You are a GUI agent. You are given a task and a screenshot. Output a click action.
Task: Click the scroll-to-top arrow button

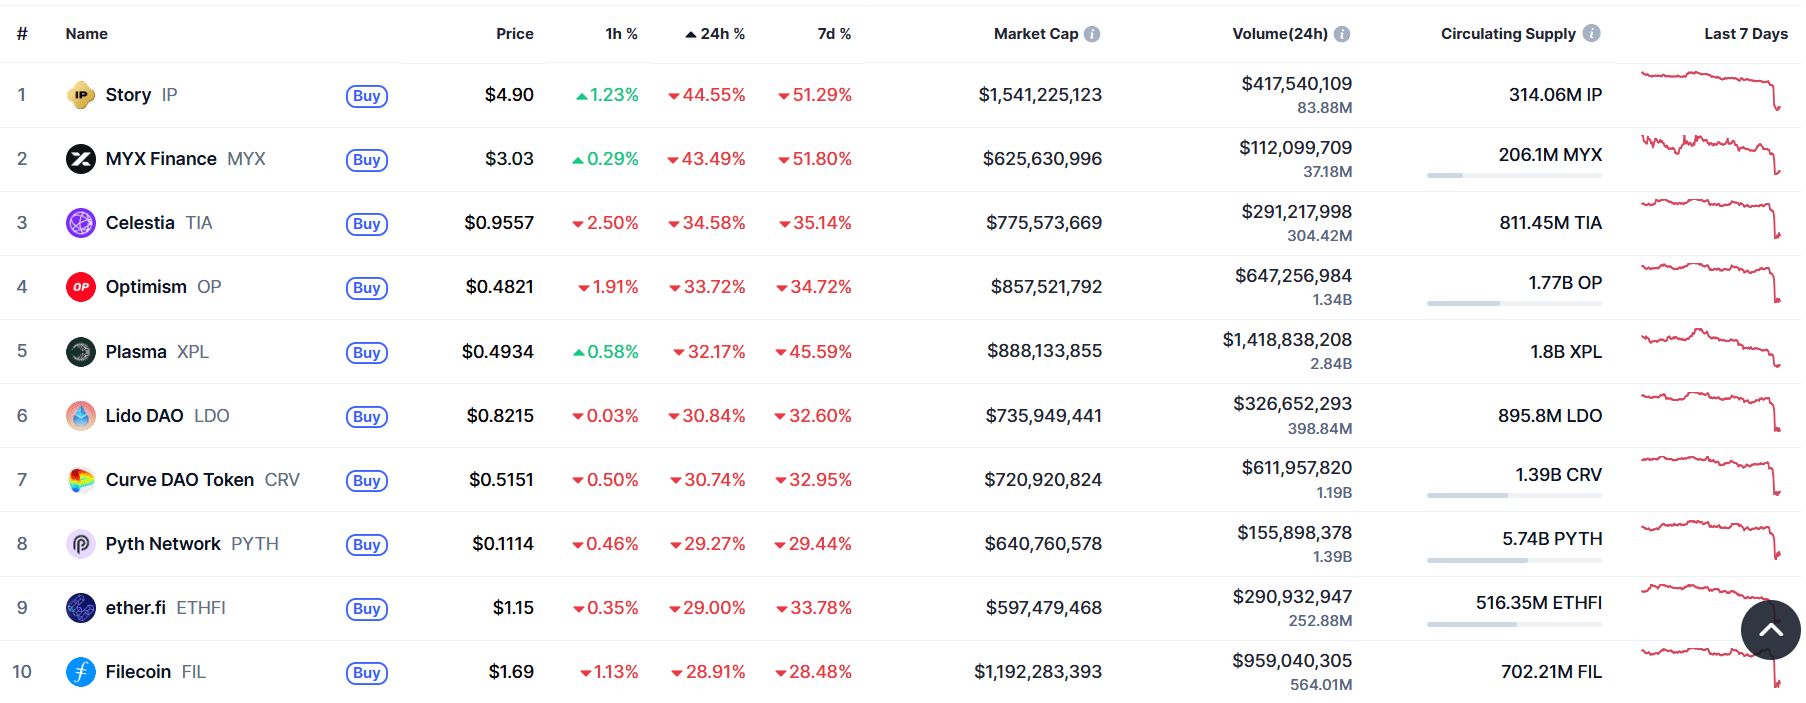pos(1770,630)
